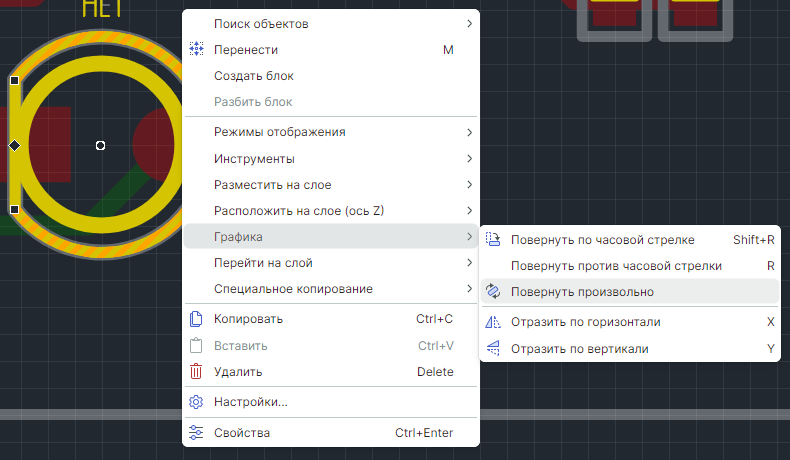
Task: Click the Удалить label text
Action: [x=238, y=372]
